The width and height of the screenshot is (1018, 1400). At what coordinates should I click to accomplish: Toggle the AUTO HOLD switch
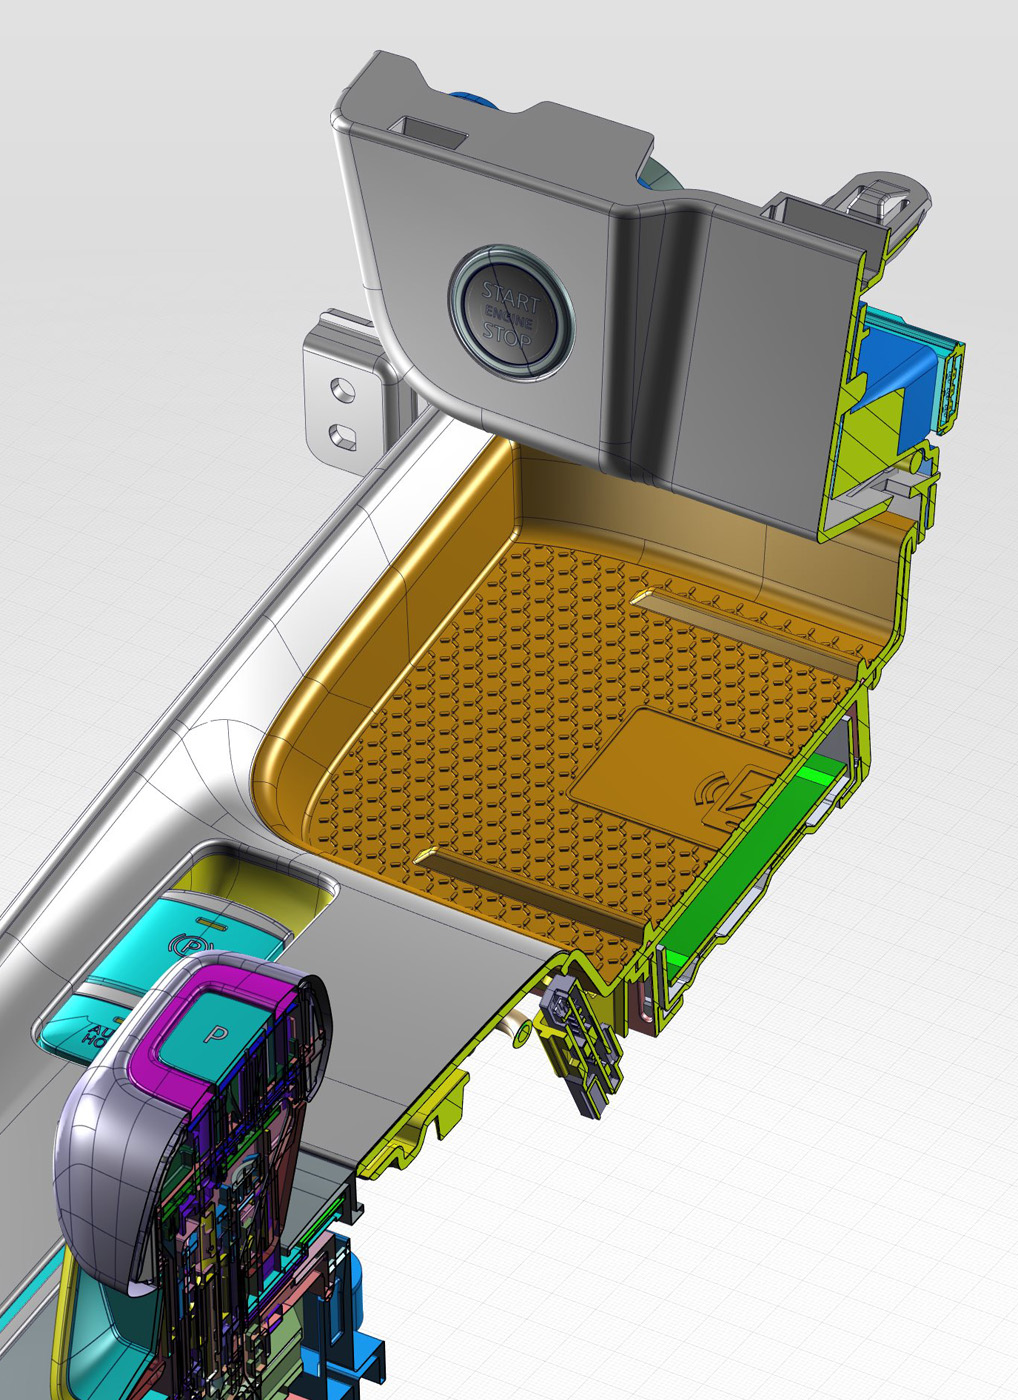99,1035
